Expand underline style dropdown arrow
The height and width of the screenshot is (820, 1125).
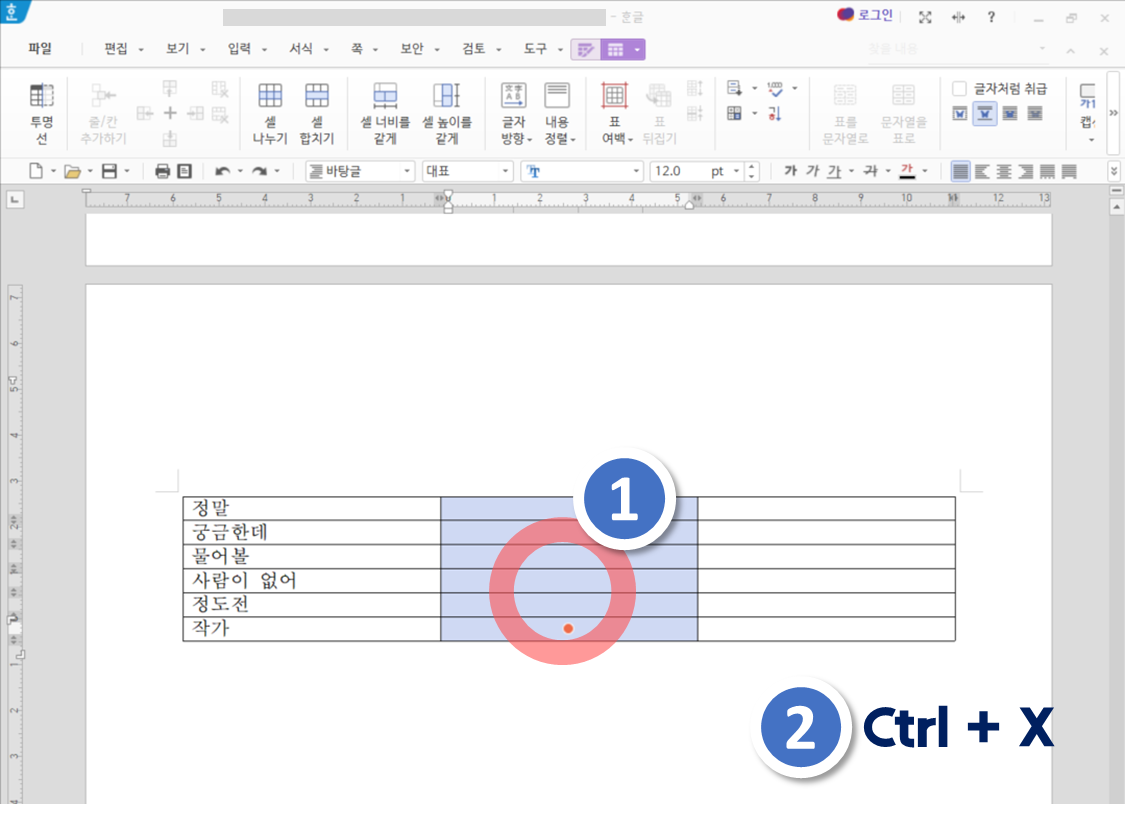coord(852,171)
